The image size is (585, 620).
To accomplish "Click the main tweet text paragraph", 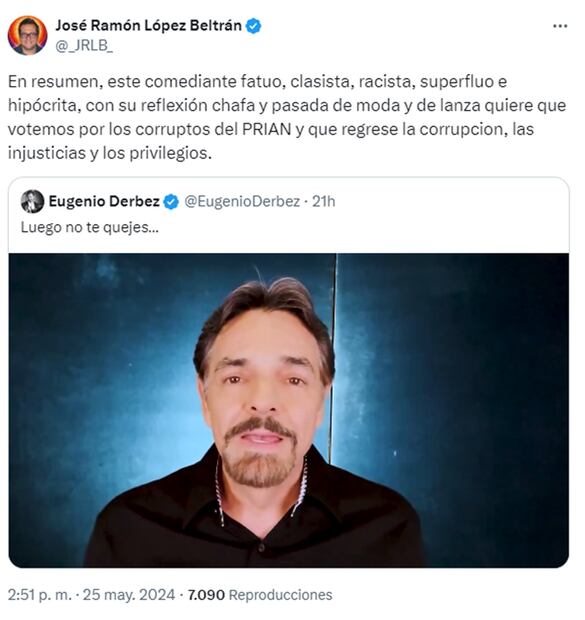I will (287, 117).
